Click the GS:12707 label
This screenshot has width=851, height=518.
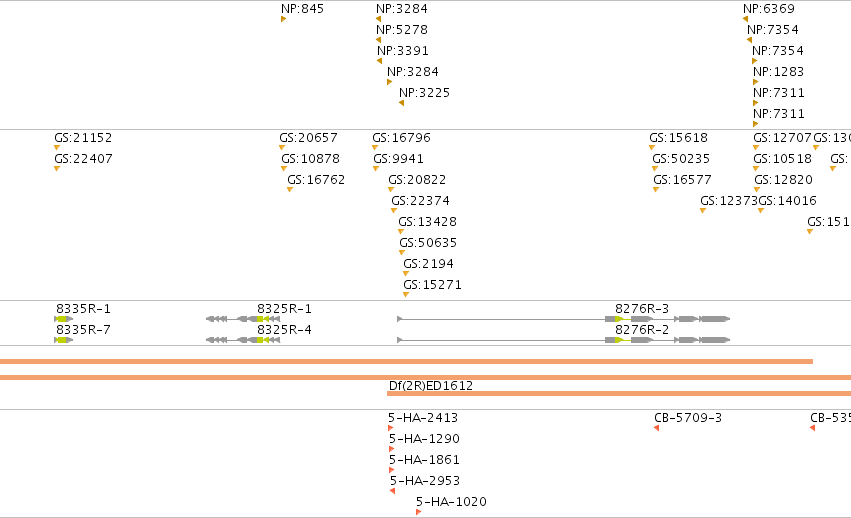coord(782,137)
